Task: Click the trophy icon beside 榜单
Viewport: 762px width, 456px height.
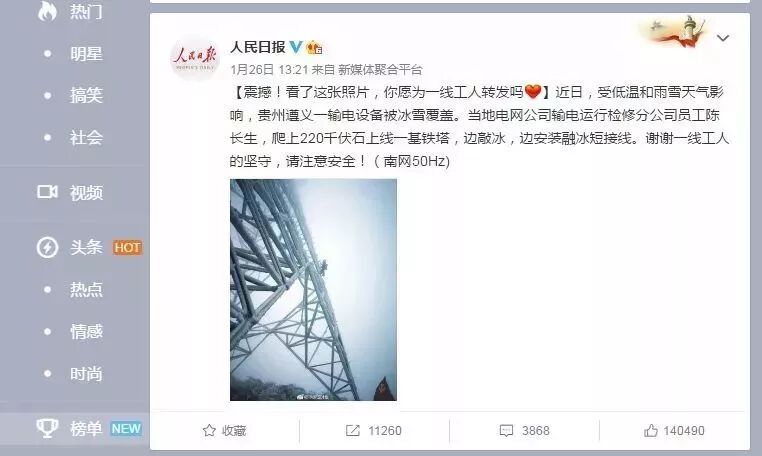Action: [x=47, y=428]
